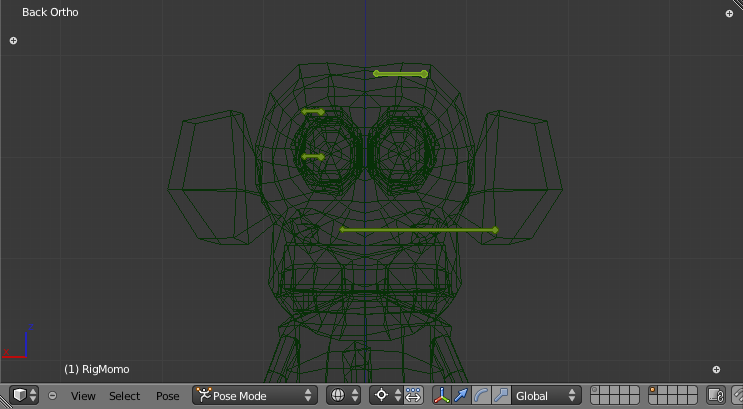
Task: Open the Select menu
Action: click(x=125, y=396)
